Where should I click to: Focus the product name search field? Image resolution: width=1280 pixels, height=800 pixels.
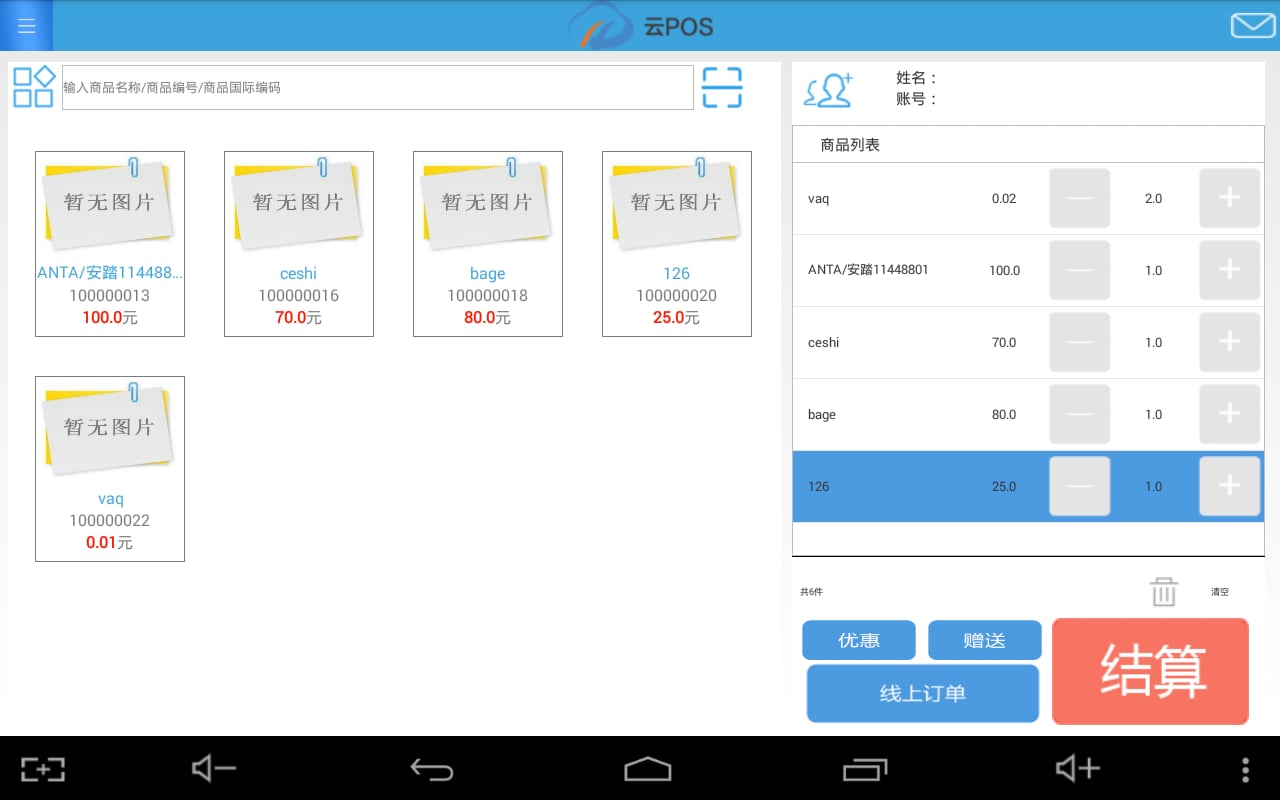click(378, 88)
